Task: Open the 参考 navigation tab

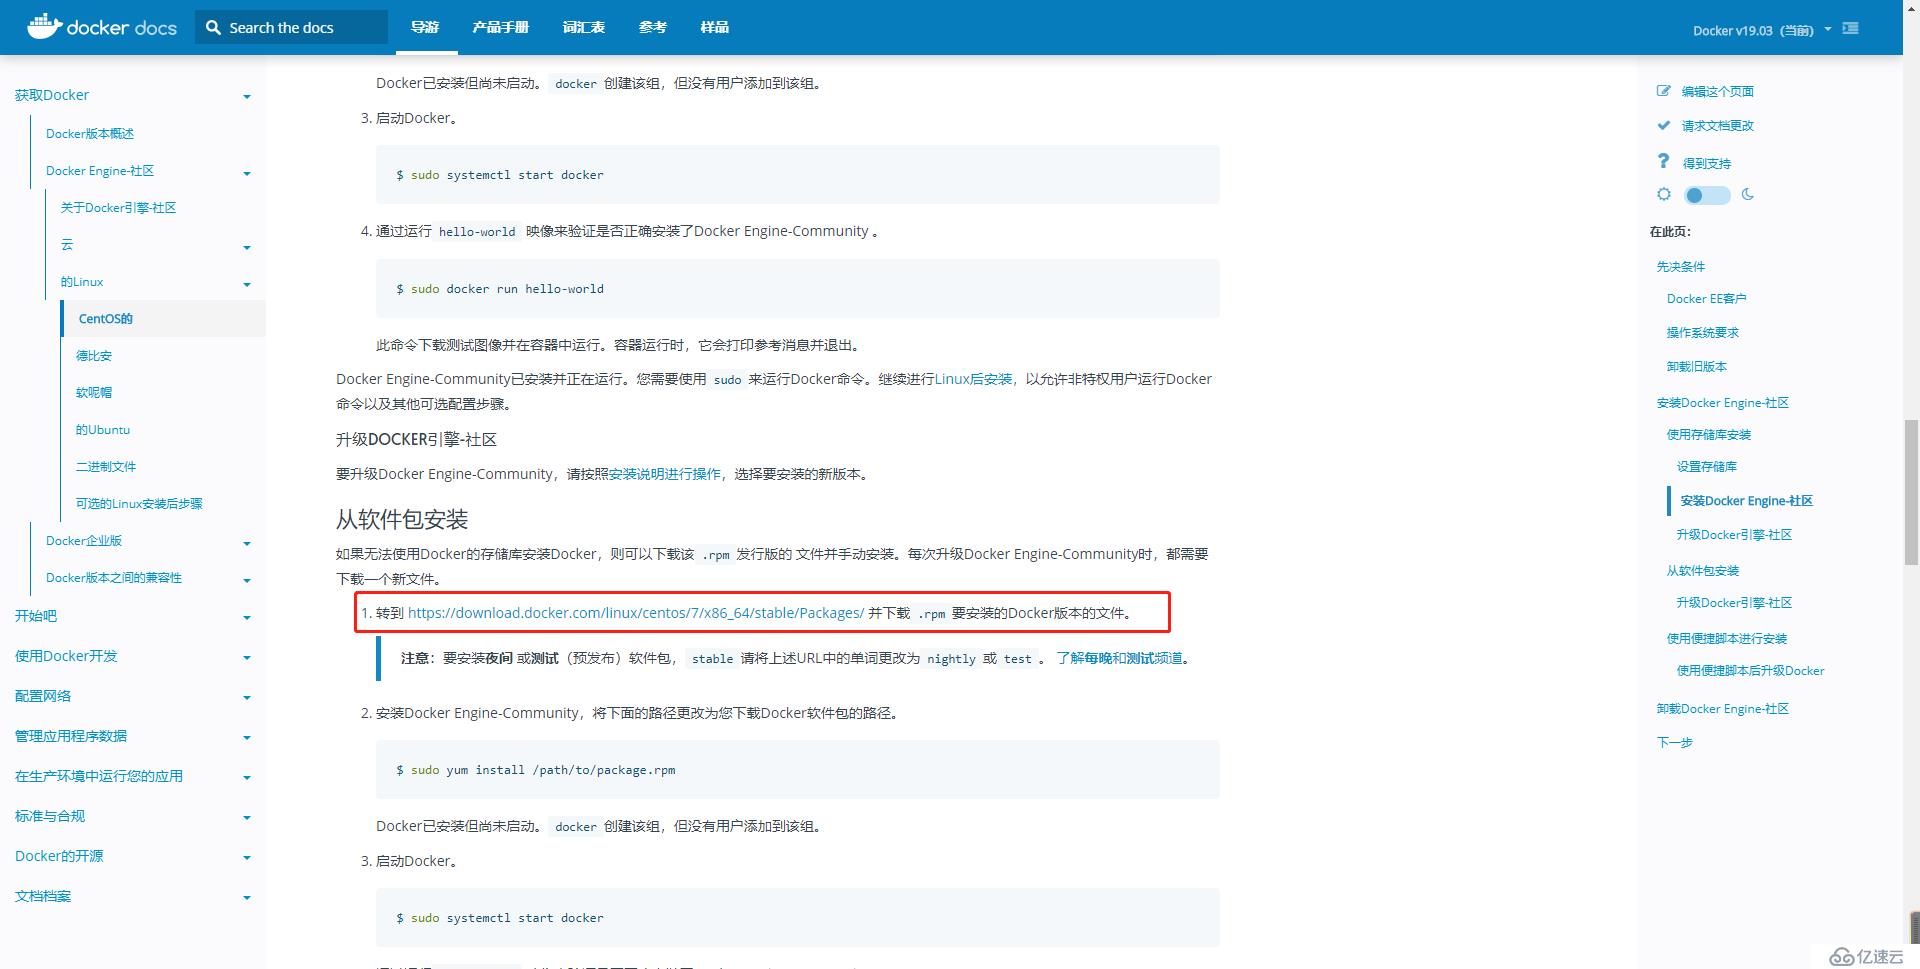Action: pyautogui.click(x=653, y=27)
